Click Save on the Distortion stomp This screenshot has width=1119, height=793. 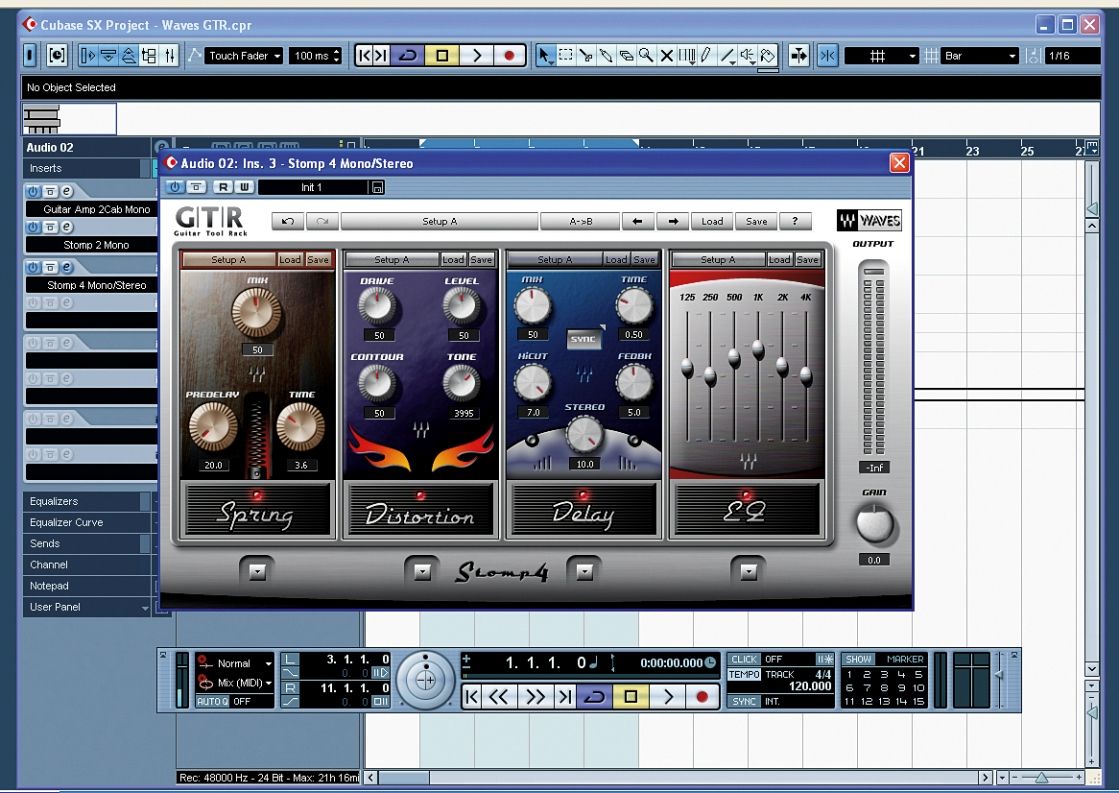481,260
